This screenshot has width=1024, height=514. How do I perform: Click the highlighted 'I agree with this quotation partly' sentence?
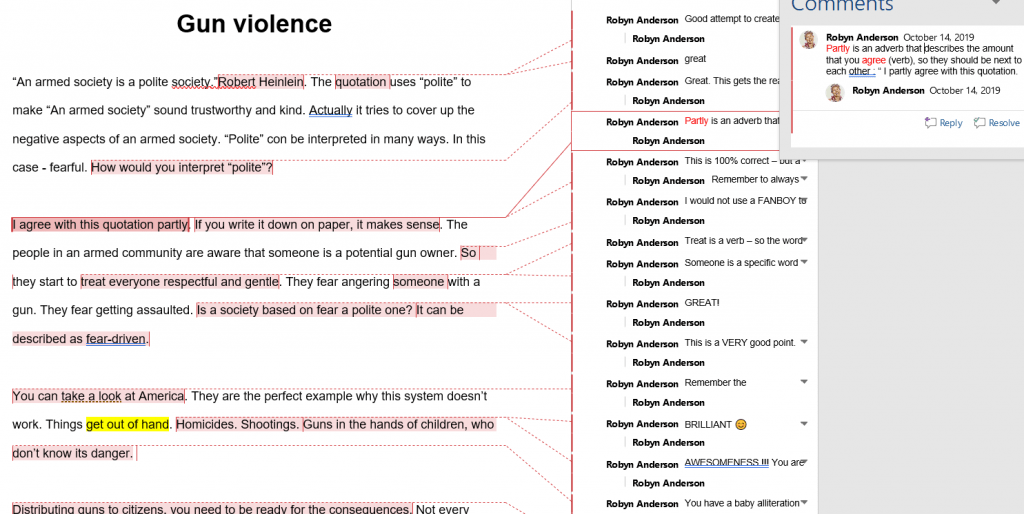[100, 225]
